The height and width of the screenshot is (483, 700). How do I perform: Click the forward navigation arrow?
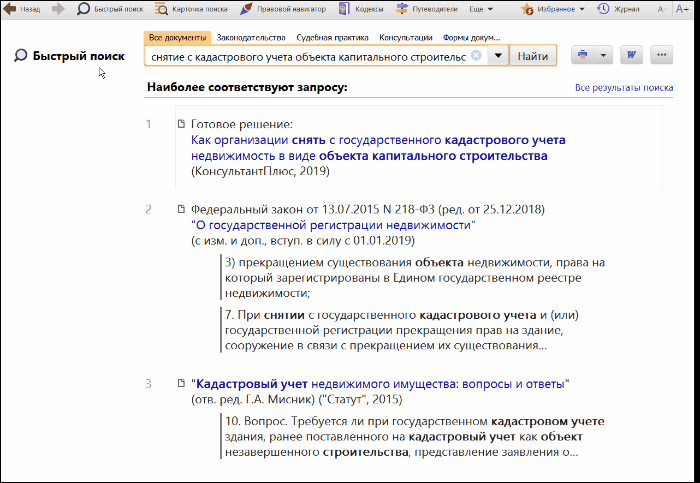click(x=58, y=9)
